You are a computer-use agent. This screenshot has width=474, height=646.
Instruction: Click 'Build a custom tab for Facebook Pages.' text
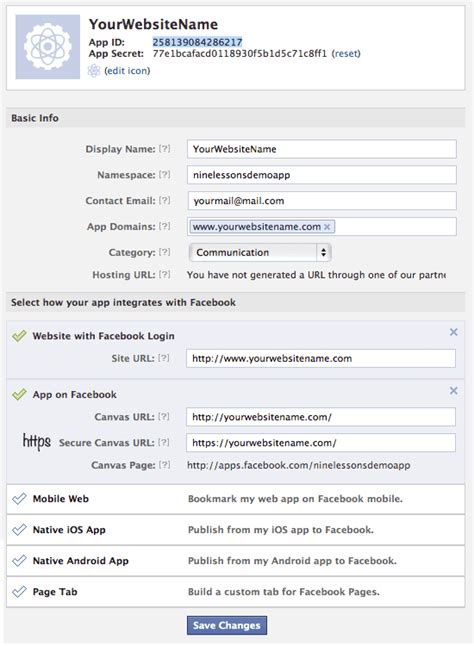point(284,592)
